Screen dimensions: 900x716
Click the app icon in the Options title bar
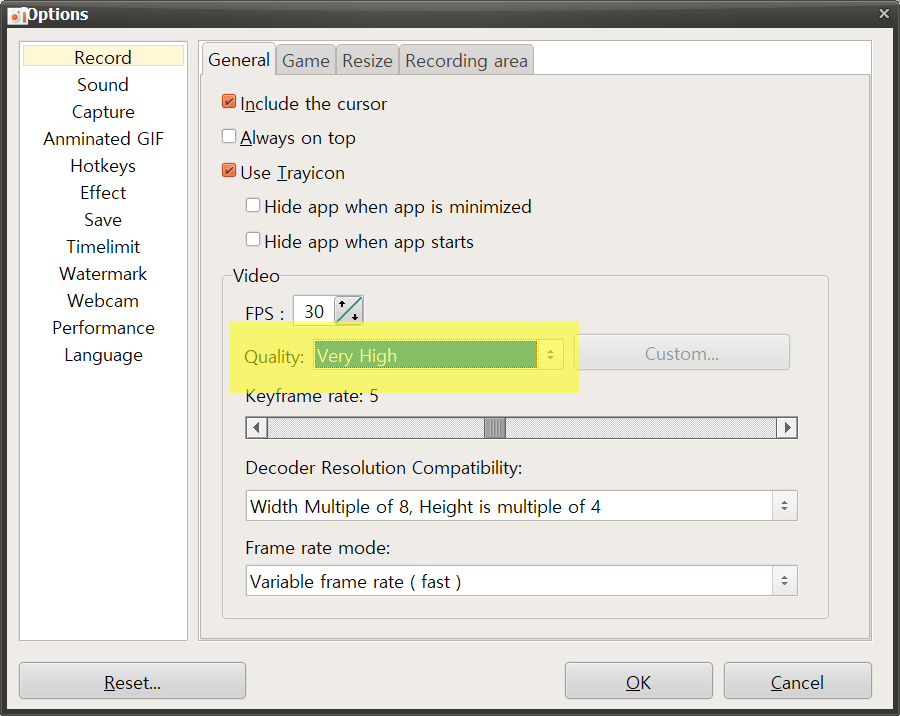[18, 16]
